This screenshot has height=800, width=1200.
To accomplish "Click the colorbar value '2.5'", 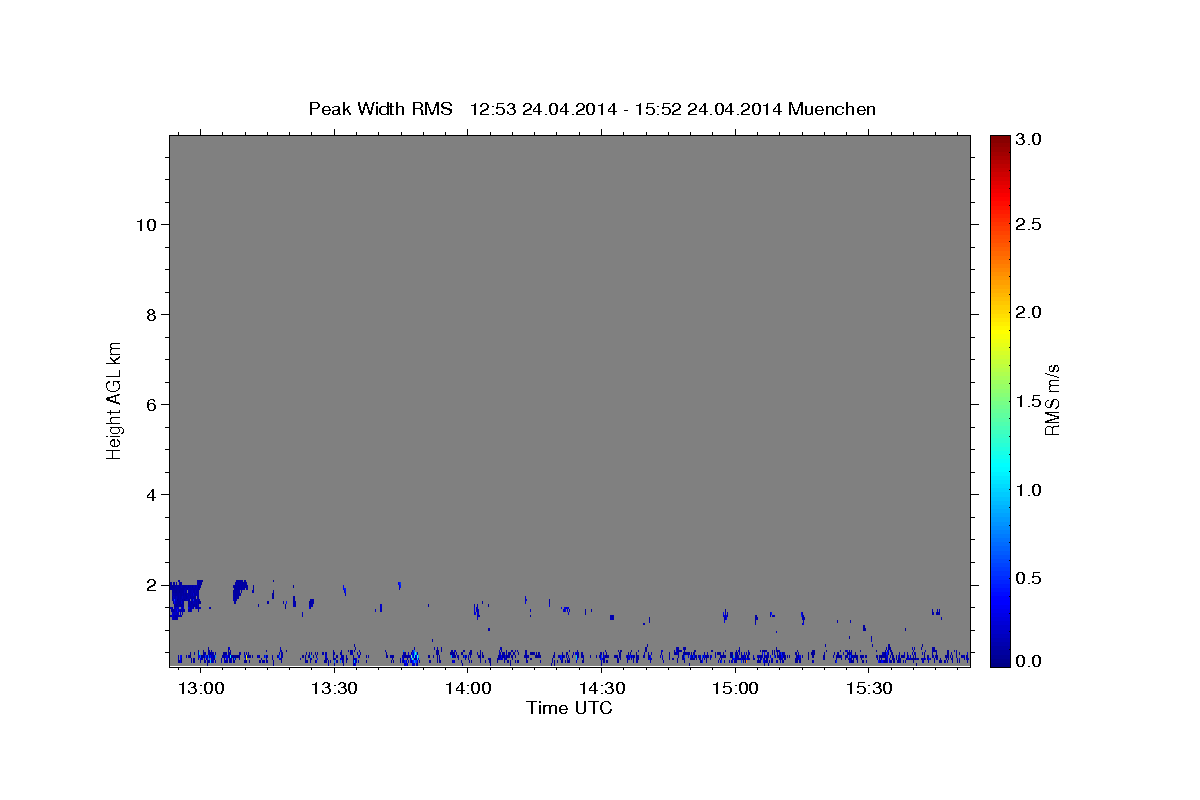I will pos(1029,225).
